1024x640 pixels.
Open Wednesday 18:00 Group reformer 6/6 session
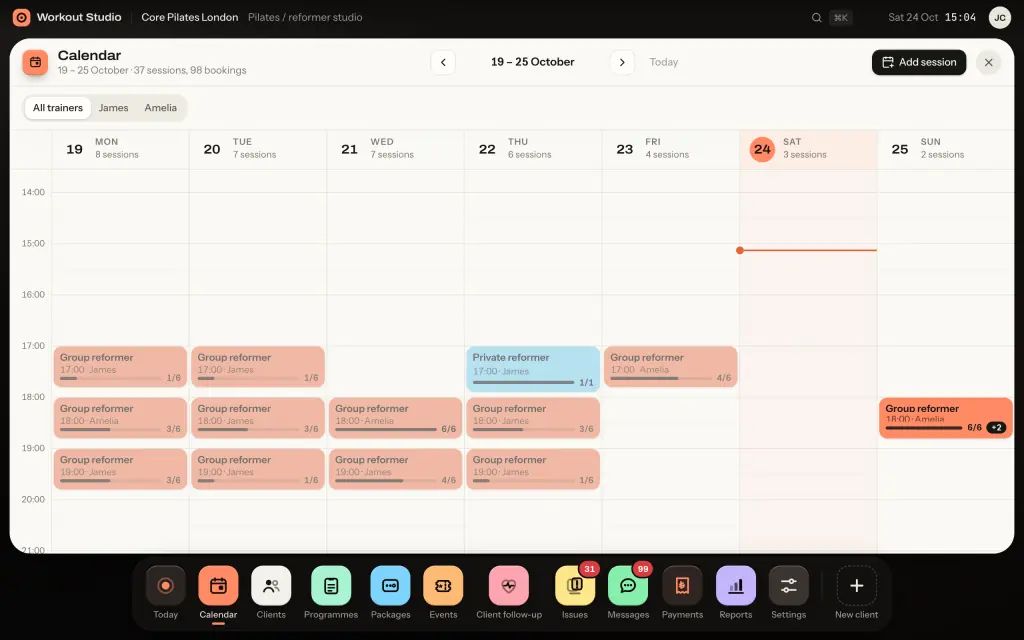click(x=396, y=418)
